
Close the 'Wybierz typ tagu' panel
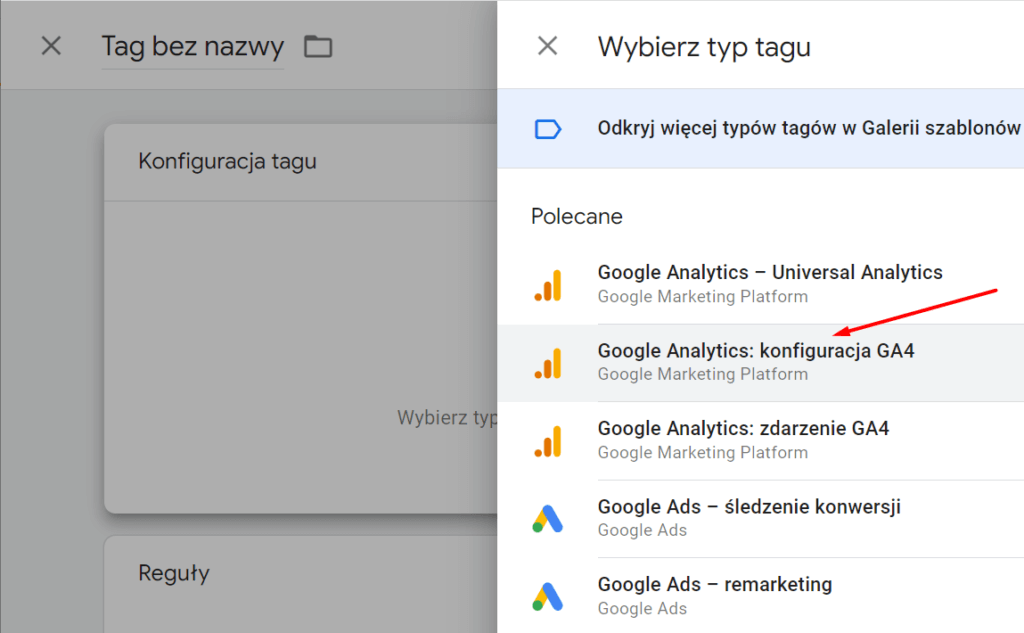coord(547,46)
